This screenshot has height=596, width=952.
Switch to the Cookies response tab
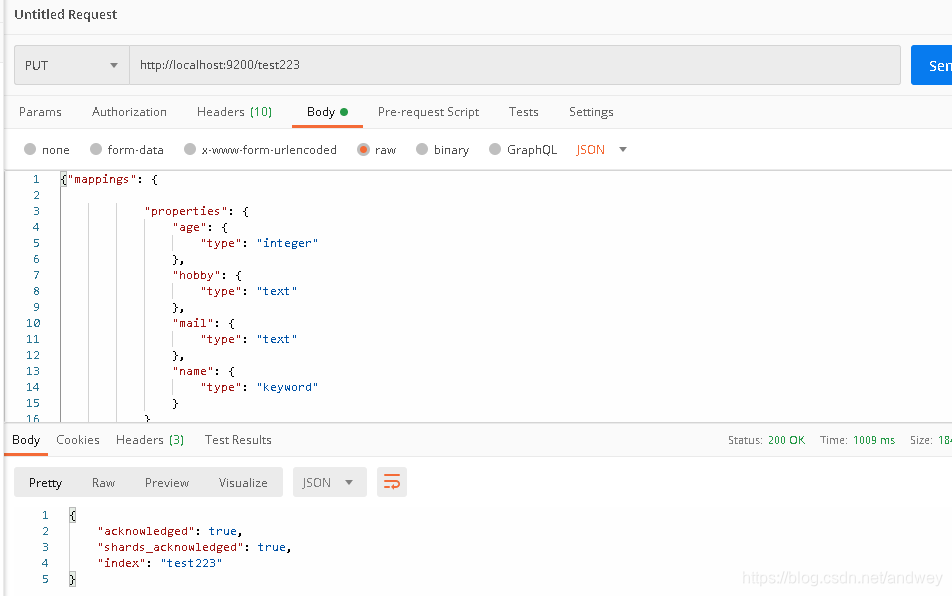pyautogui.click(x=77, y=439)
